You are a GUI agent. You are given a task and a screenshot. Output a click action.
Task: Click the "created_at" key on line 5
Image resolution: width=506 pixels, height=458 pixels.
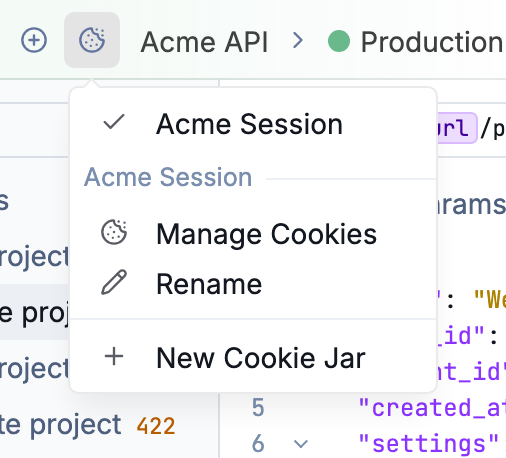tap(432, 407)
